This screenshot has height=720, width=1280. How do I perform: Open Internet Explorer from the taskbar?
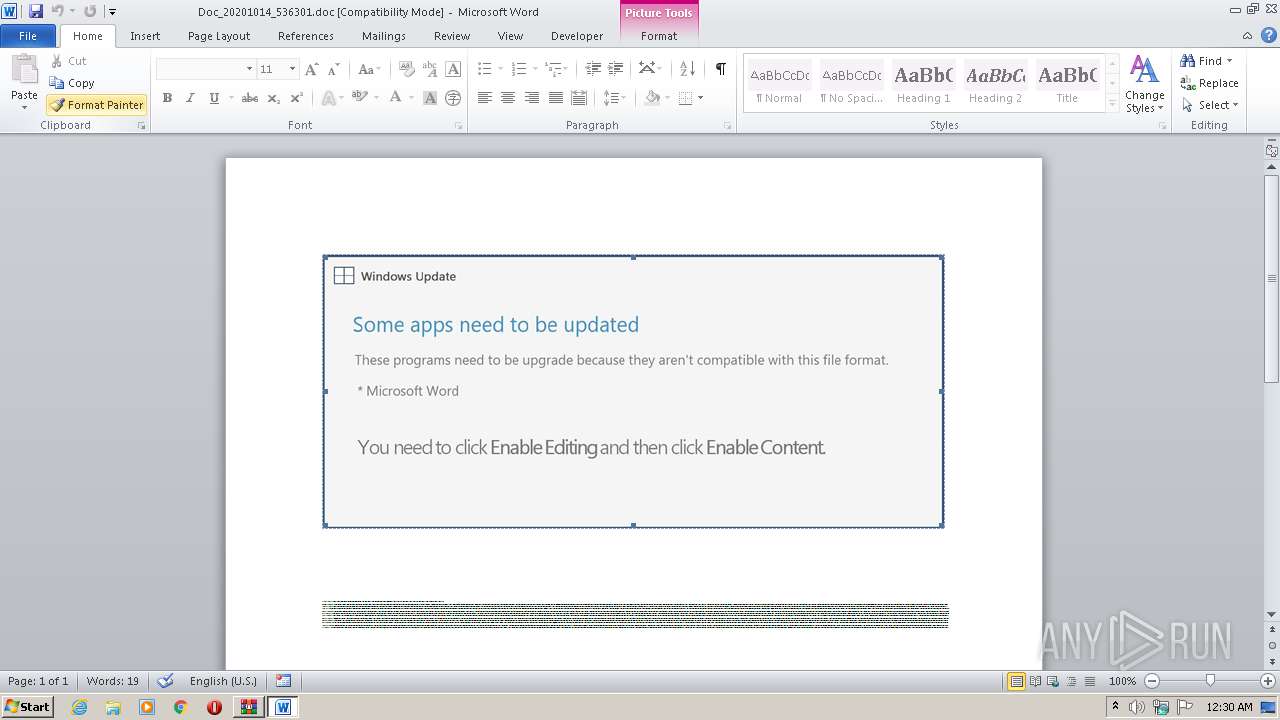(x=80, y=707)
